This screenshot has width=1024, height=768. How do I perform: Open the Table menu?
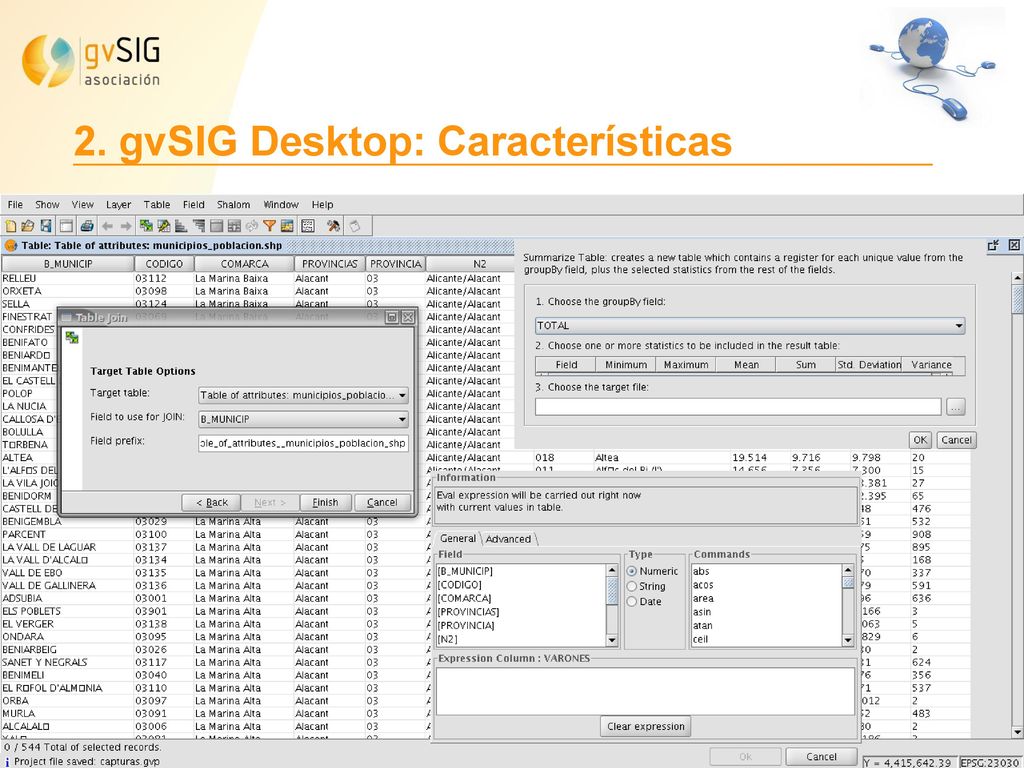[x=157, y=204]
